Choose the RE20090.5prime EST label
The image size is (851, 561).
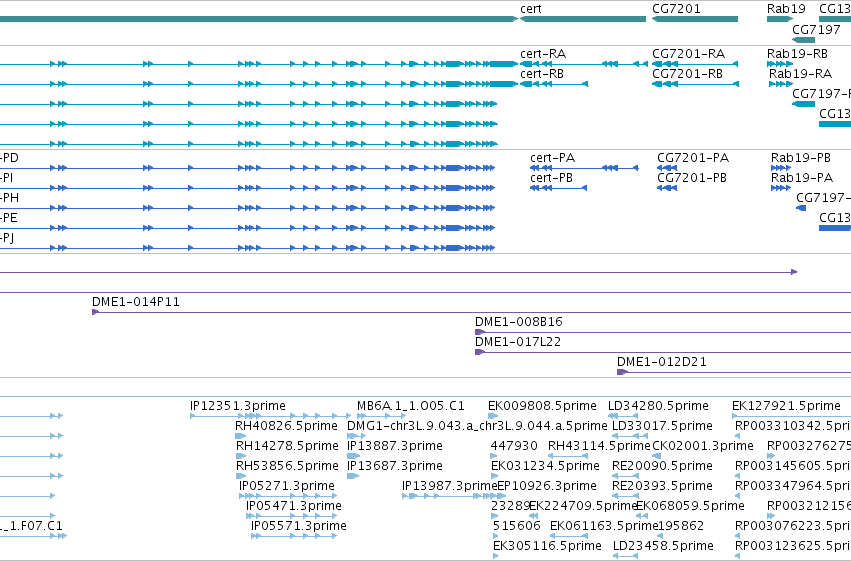tap(662, 466)
